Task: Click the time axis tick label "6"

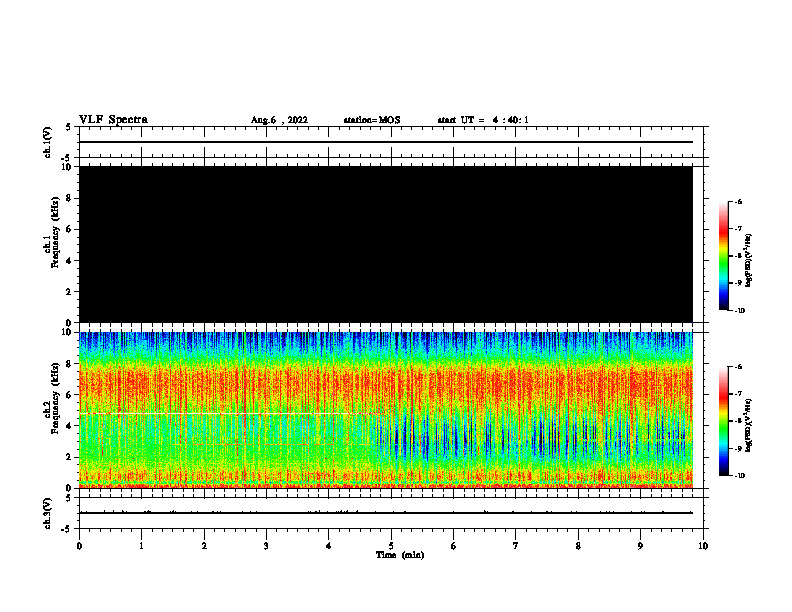Action: tap(454, 546)
